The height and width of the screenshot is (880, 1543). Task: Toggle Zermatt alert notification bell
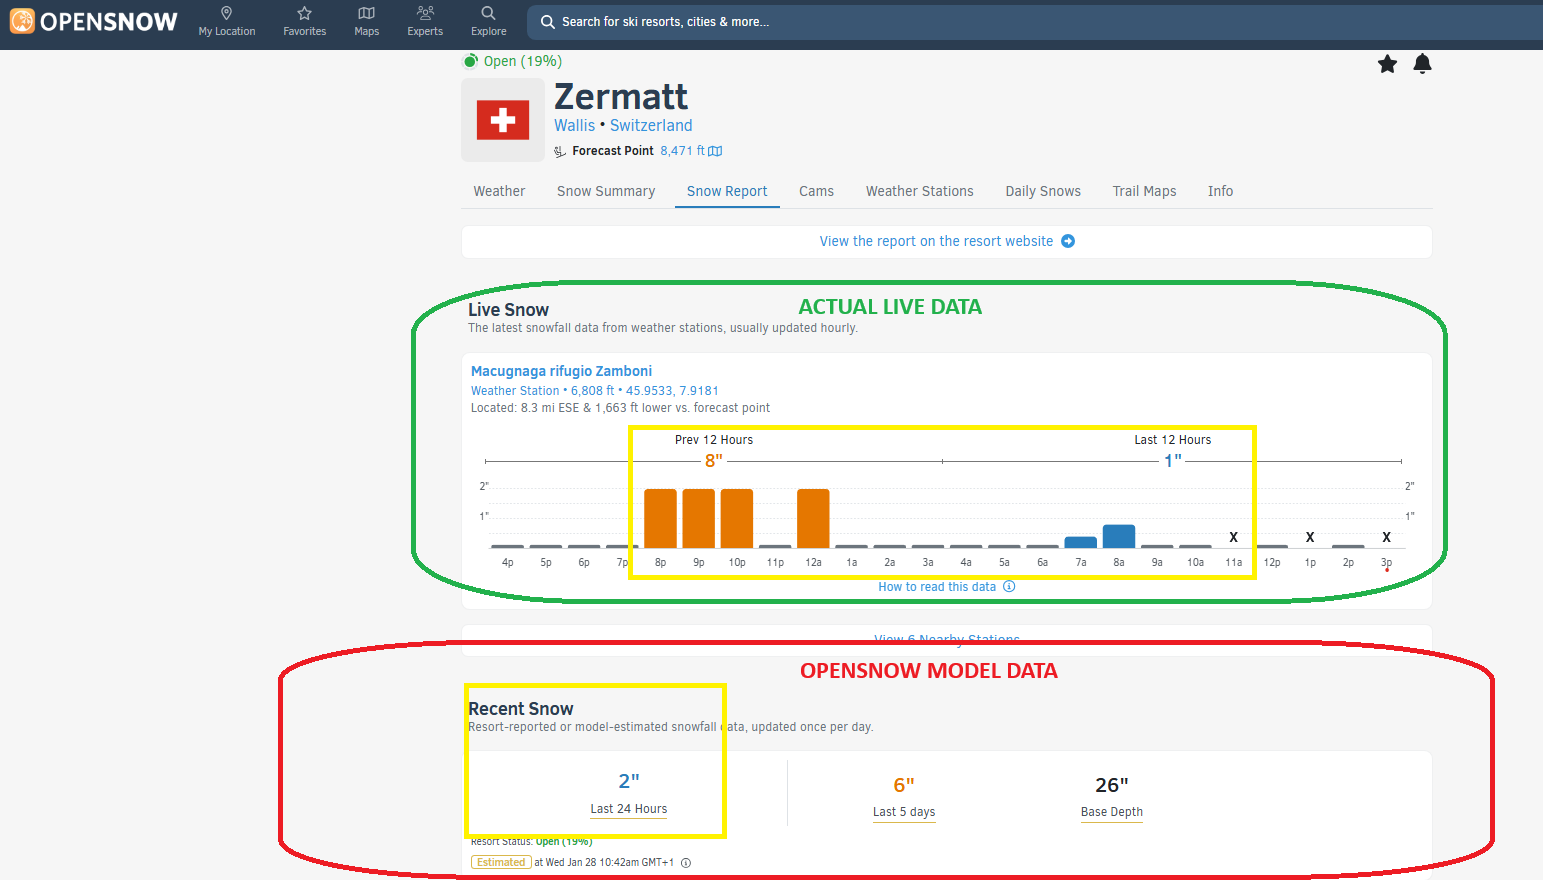click(1422, 64)
